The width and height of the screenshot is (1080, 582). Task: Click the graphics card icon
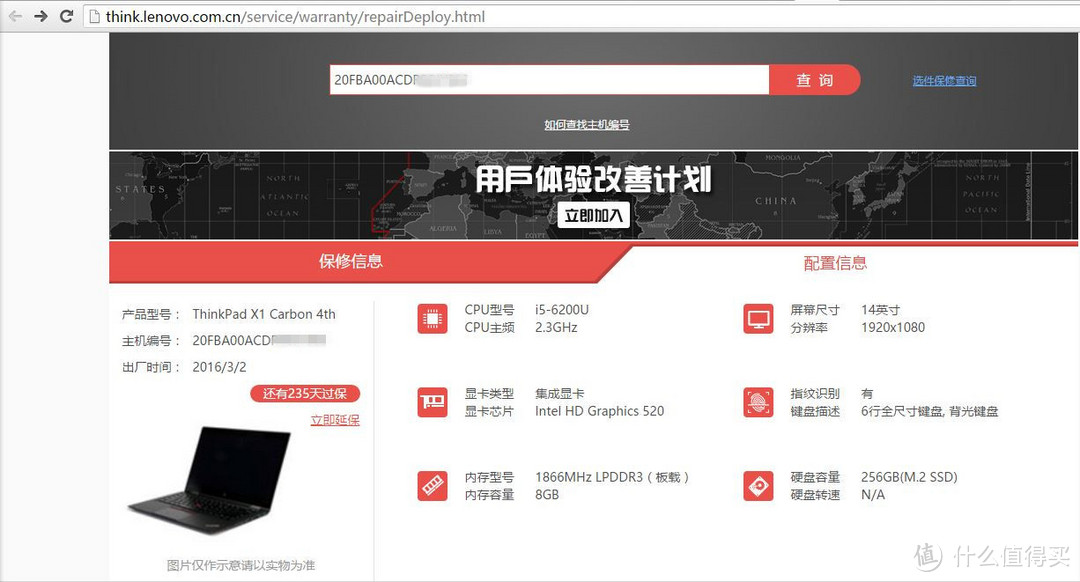[x=432, y=402]
